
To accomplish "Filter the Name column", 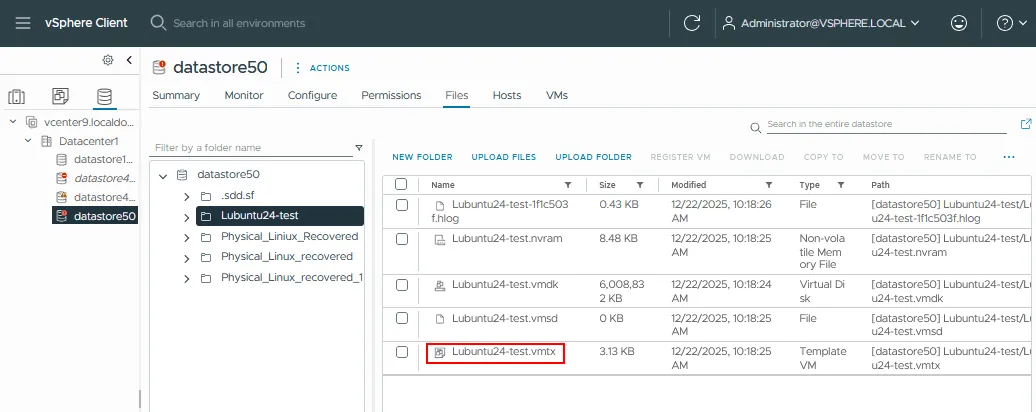I will (568, 185).
